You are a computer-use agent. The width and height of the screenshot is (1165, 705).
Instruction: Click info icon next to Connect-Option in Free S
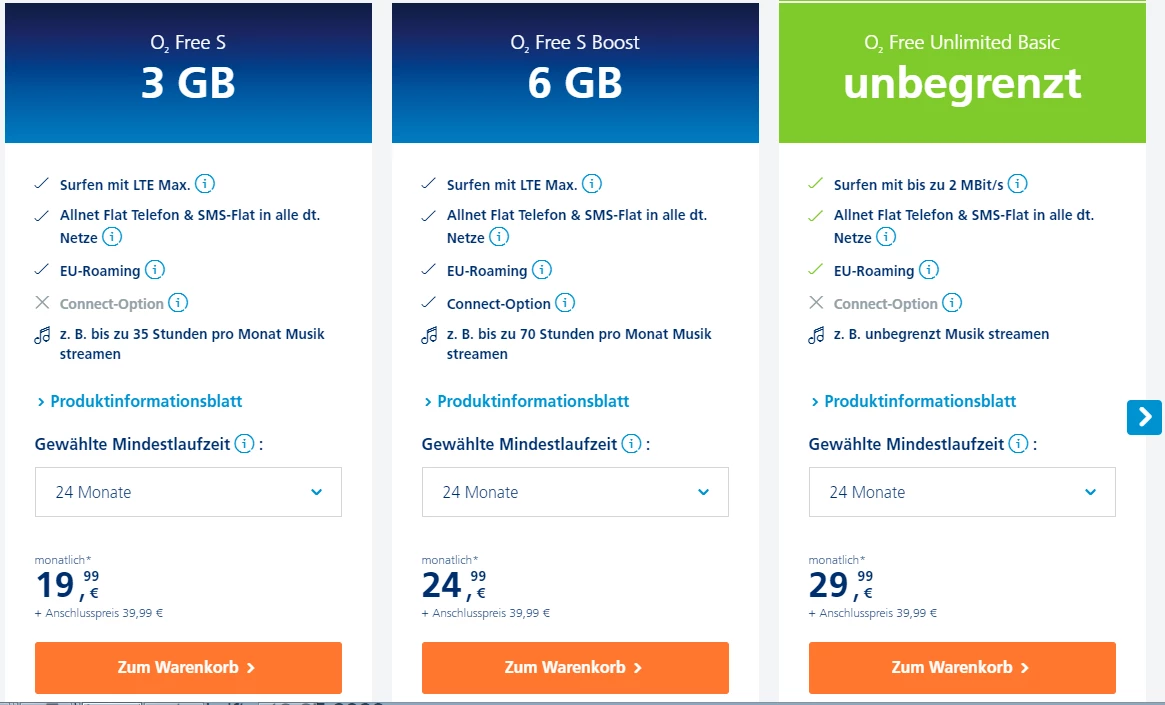178,303
